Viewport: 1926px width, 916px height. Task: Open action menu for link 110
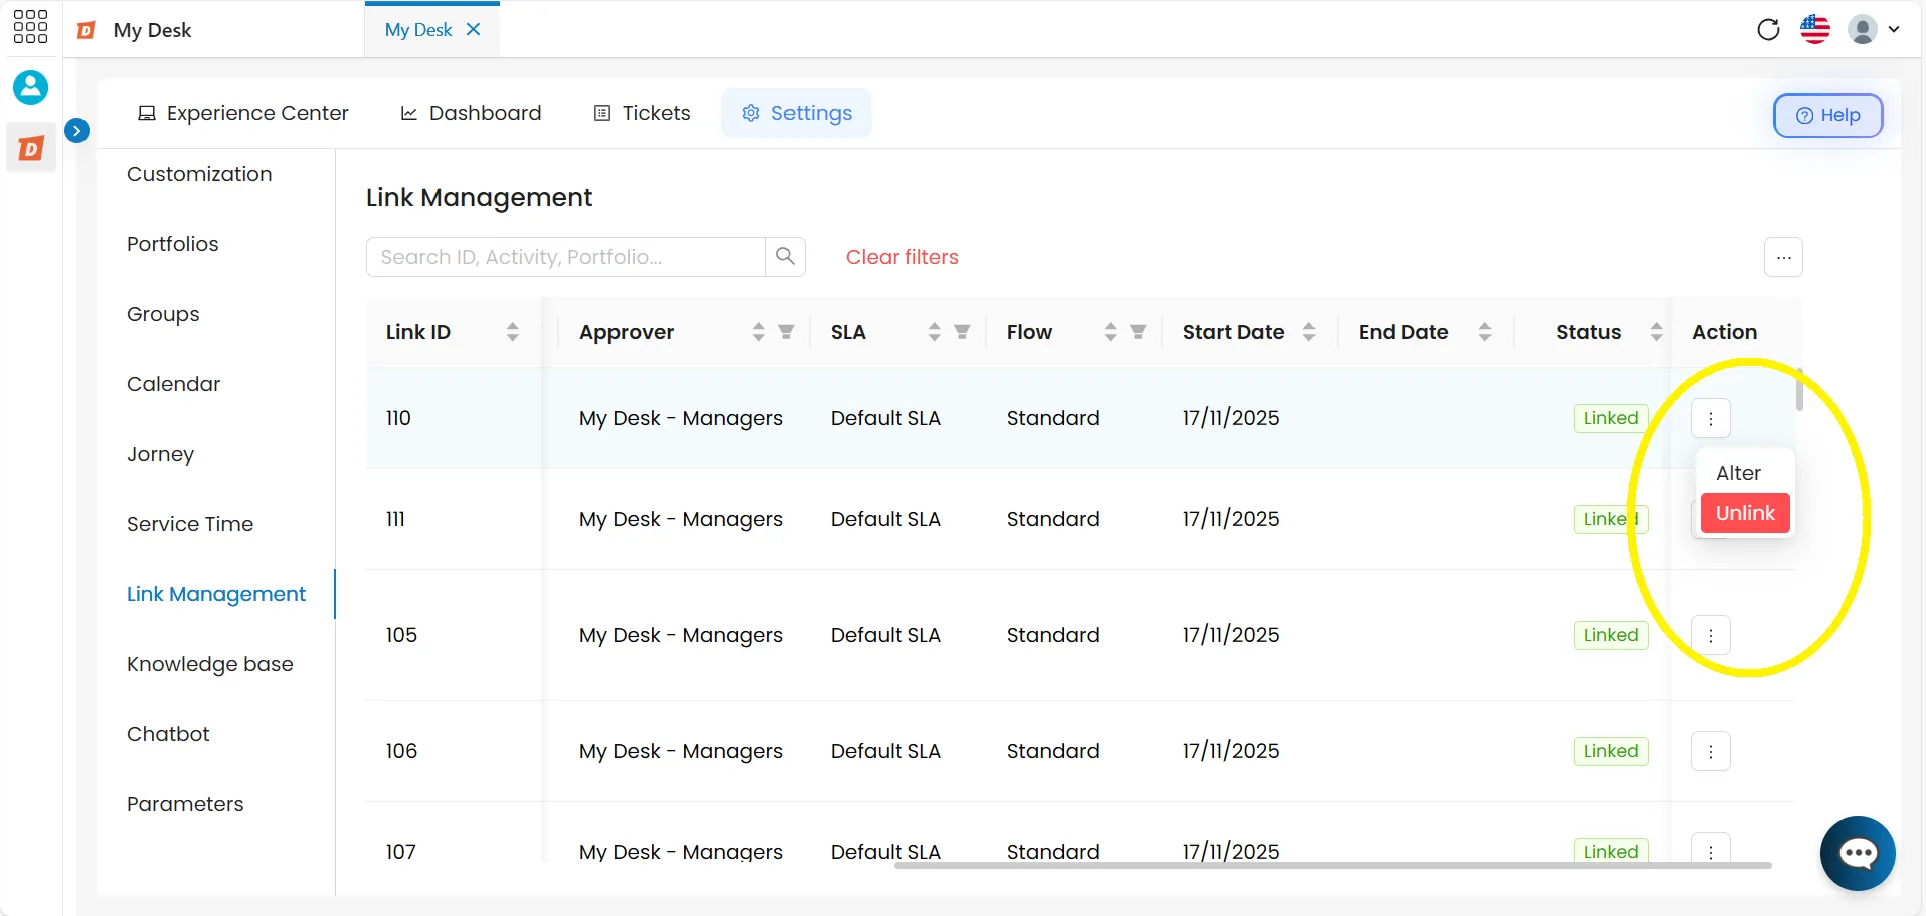pos(1711,418)
